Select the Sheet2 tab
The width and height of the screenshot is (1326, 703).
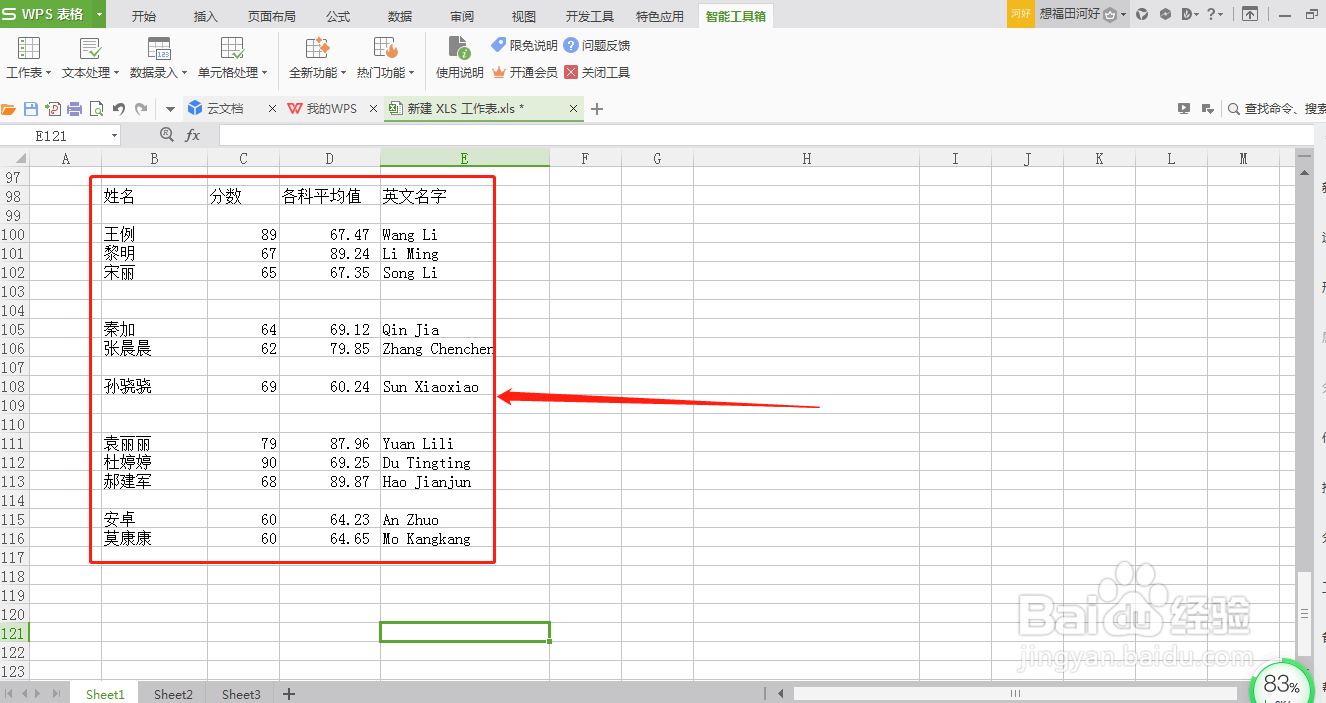[173, 694]
